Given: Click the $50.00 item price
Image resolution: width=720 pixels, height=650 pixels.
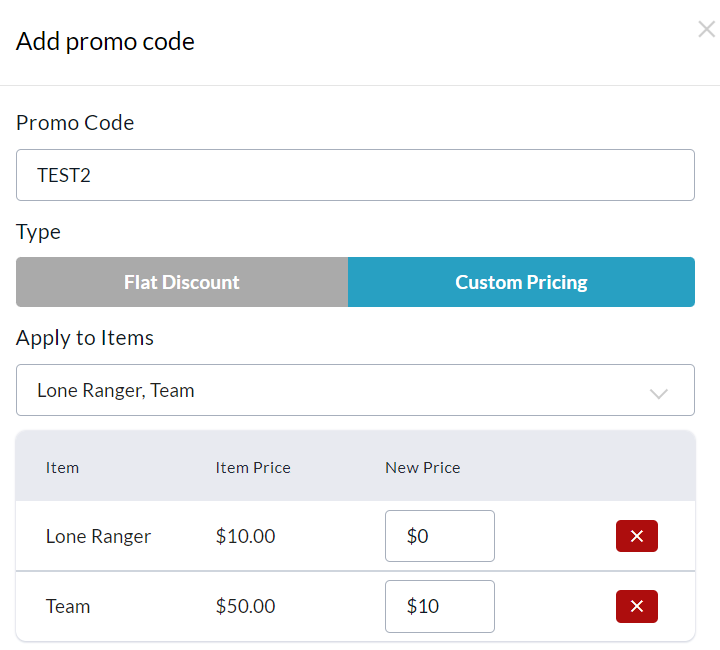Looking at the screenshot, I should pos(245,606).
